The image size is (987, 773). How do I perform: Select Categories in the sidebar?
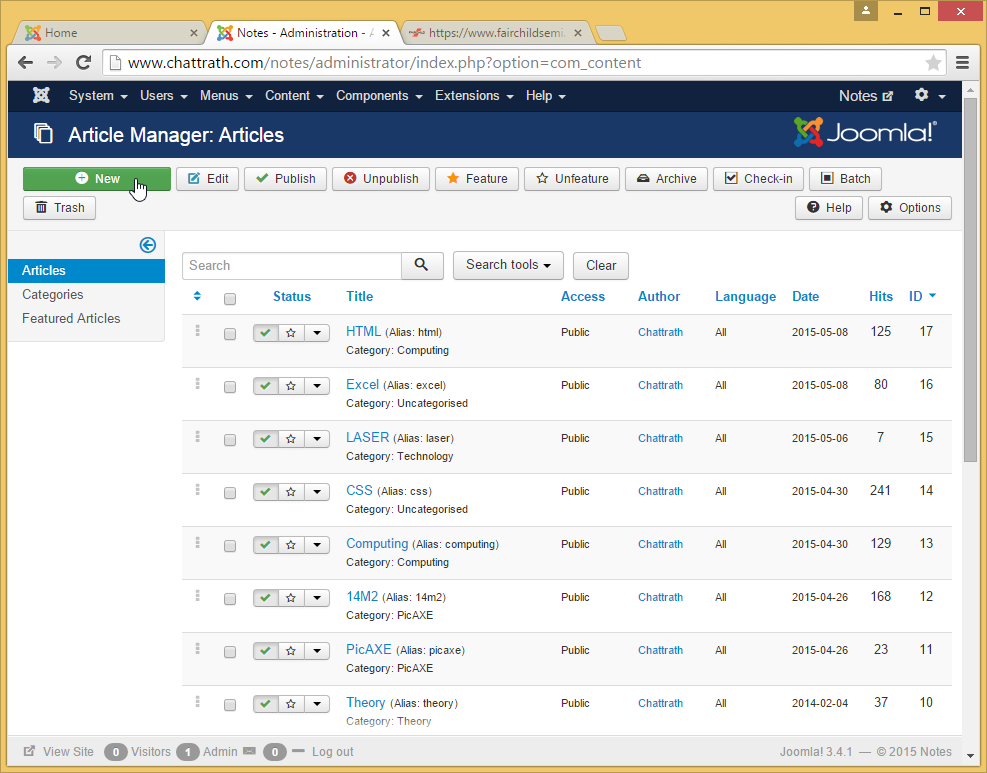pos(53,294)
